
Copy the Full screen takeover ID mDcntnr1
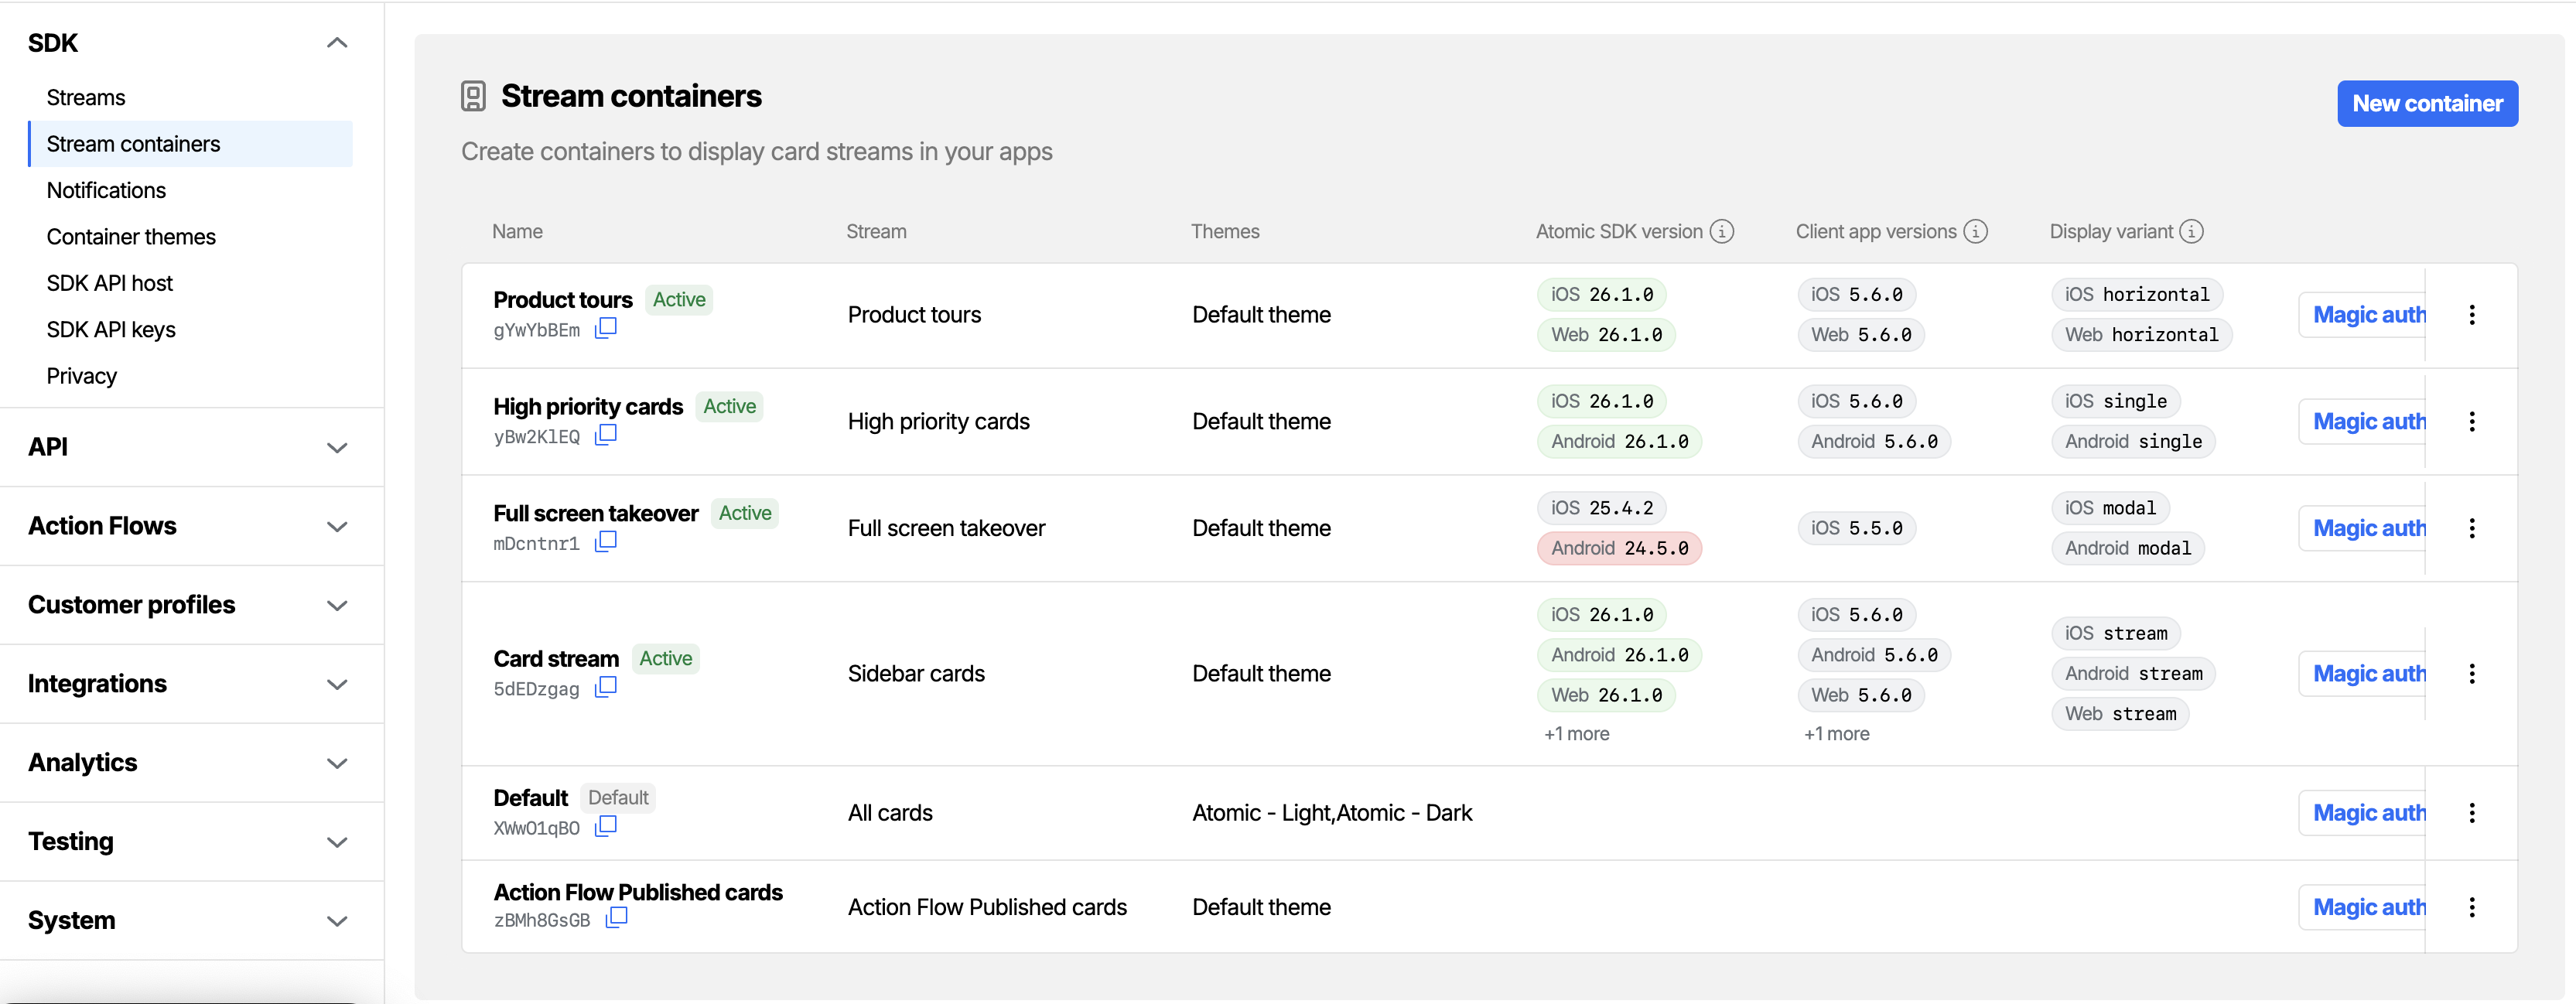606,542
